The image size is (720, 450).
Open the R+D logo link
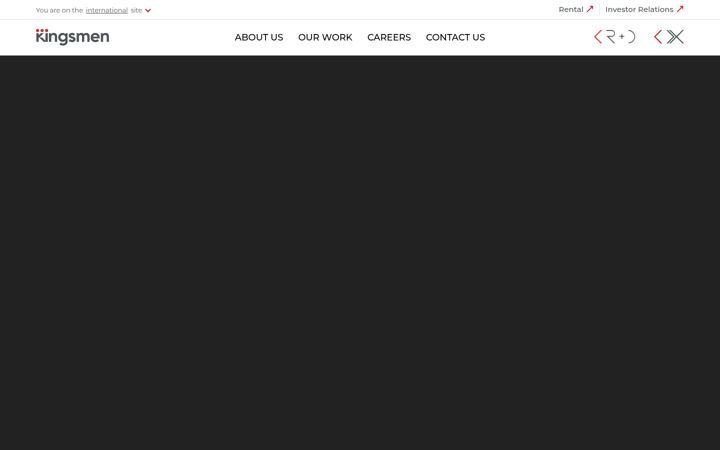tap(614, 37)
